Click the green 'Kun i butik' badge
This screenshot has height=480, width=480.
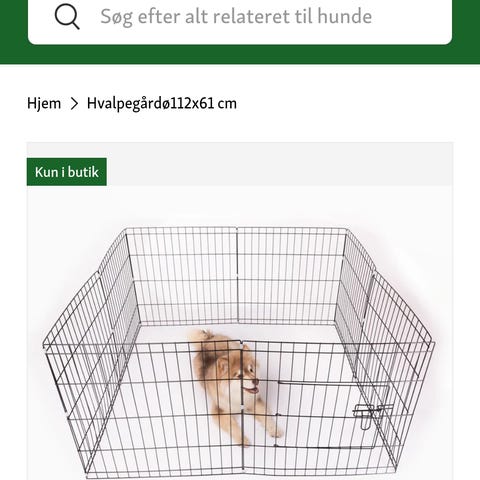pos(67,172)
